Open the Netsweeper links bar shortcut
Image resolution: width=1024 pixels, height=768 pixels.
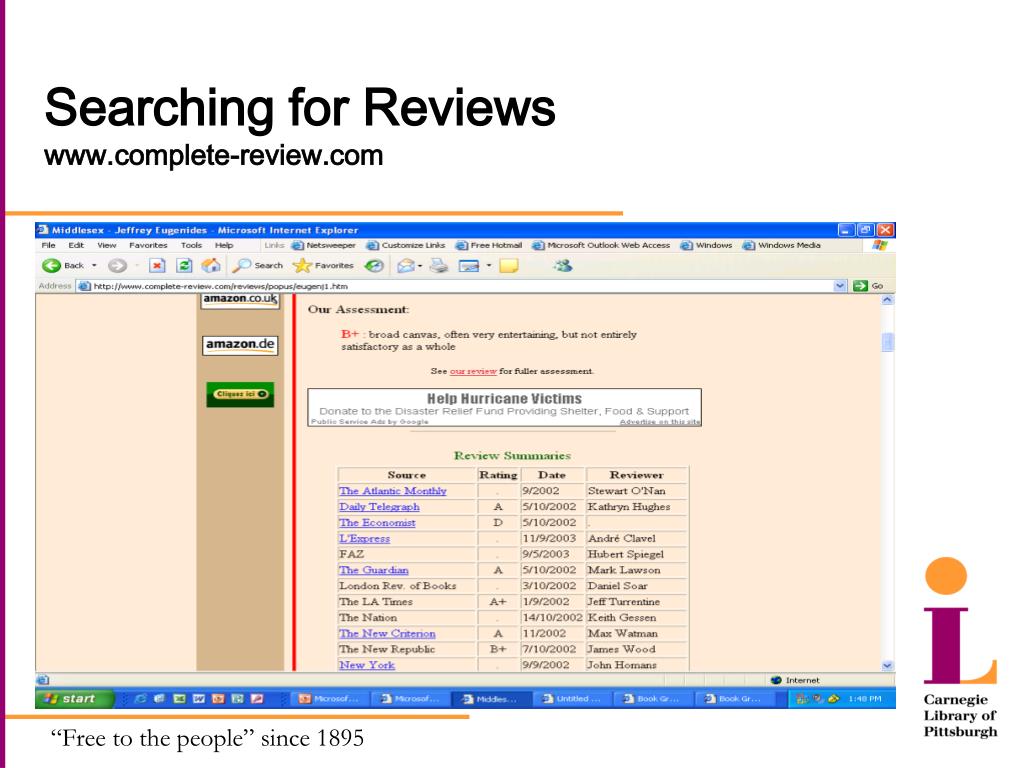[324, 246]
